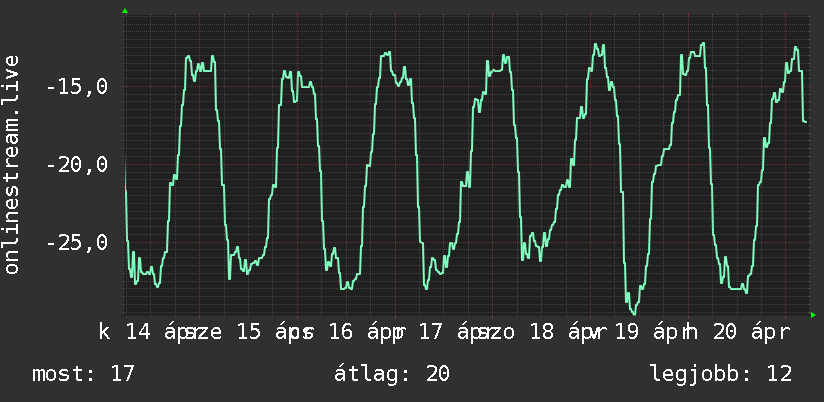Click the 'cs 16 ápr' date label

[x=348, y=332]
